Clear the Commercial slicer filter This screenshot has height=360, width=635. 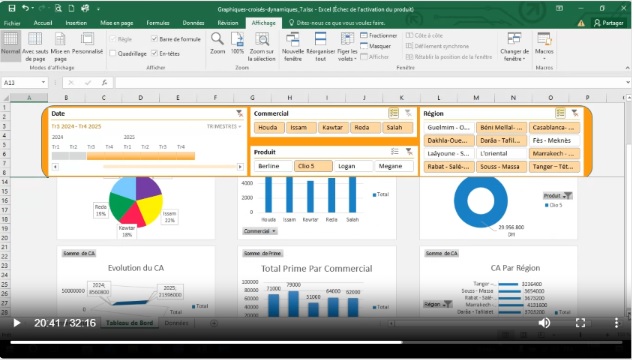point(408,113)
